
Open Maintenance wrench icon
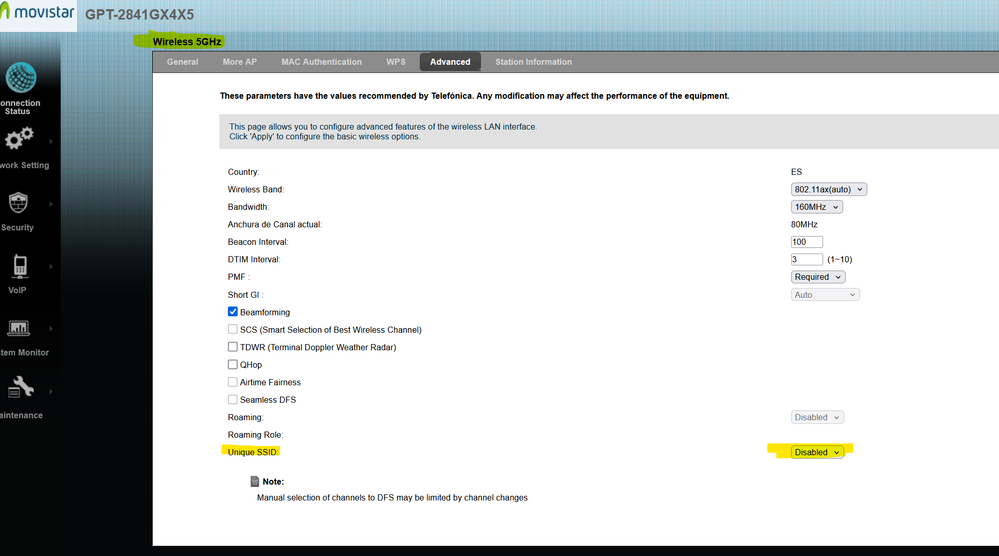(19, 389)
